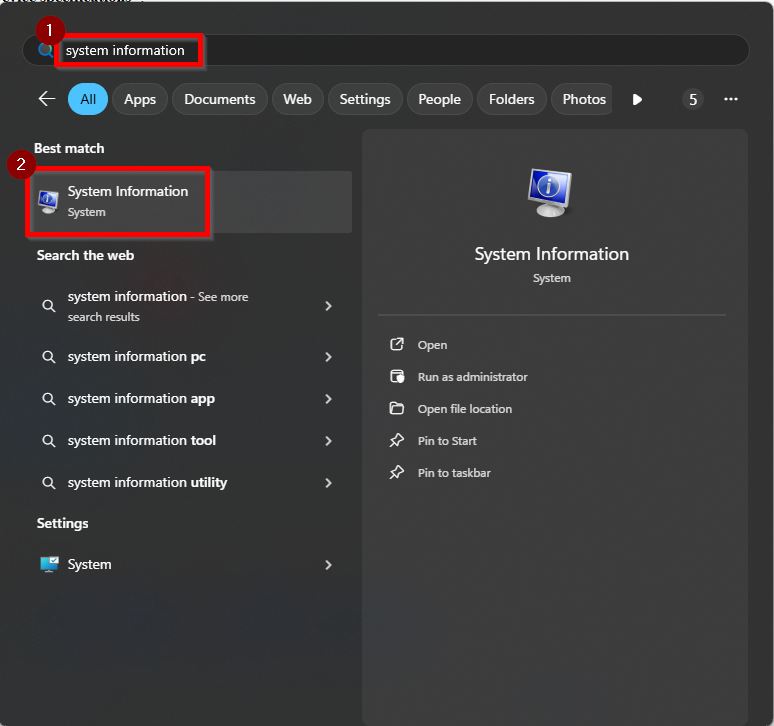Select the Photos filter tab
774x726 pixels.
tap(584, 99)
